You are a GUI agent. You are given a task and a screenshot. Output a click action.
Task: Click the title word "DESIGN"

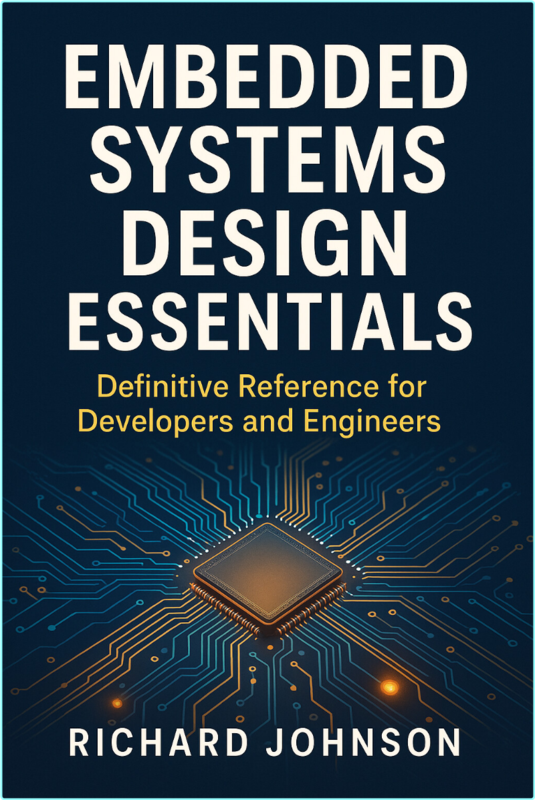266,242
